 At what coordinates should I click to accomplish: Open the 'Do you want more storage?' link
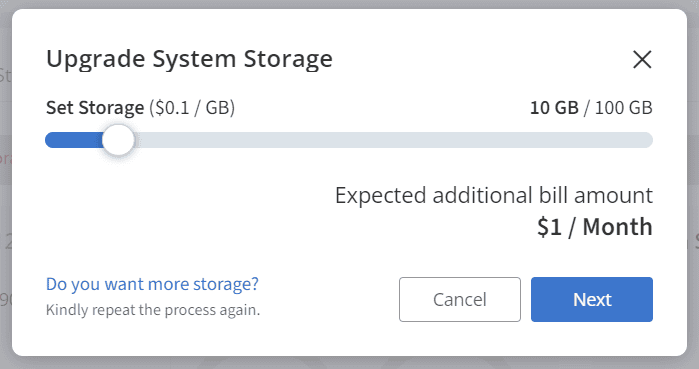[x=152, y=284]
